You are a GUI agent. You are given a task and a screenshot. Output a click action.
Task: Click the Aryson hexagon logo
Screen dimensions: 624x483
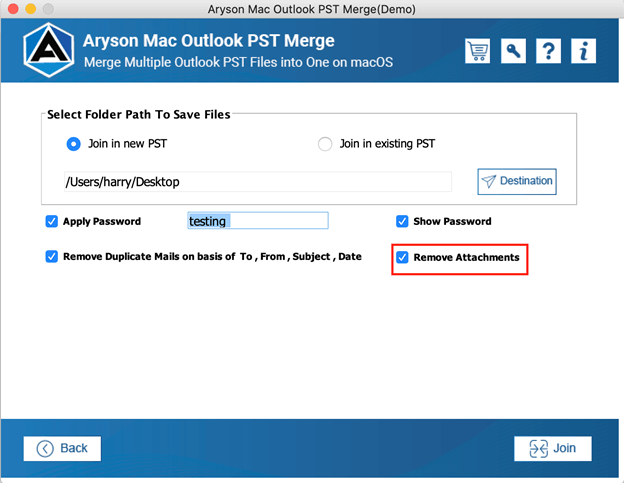pyautogui.click(x=49, y=50)
